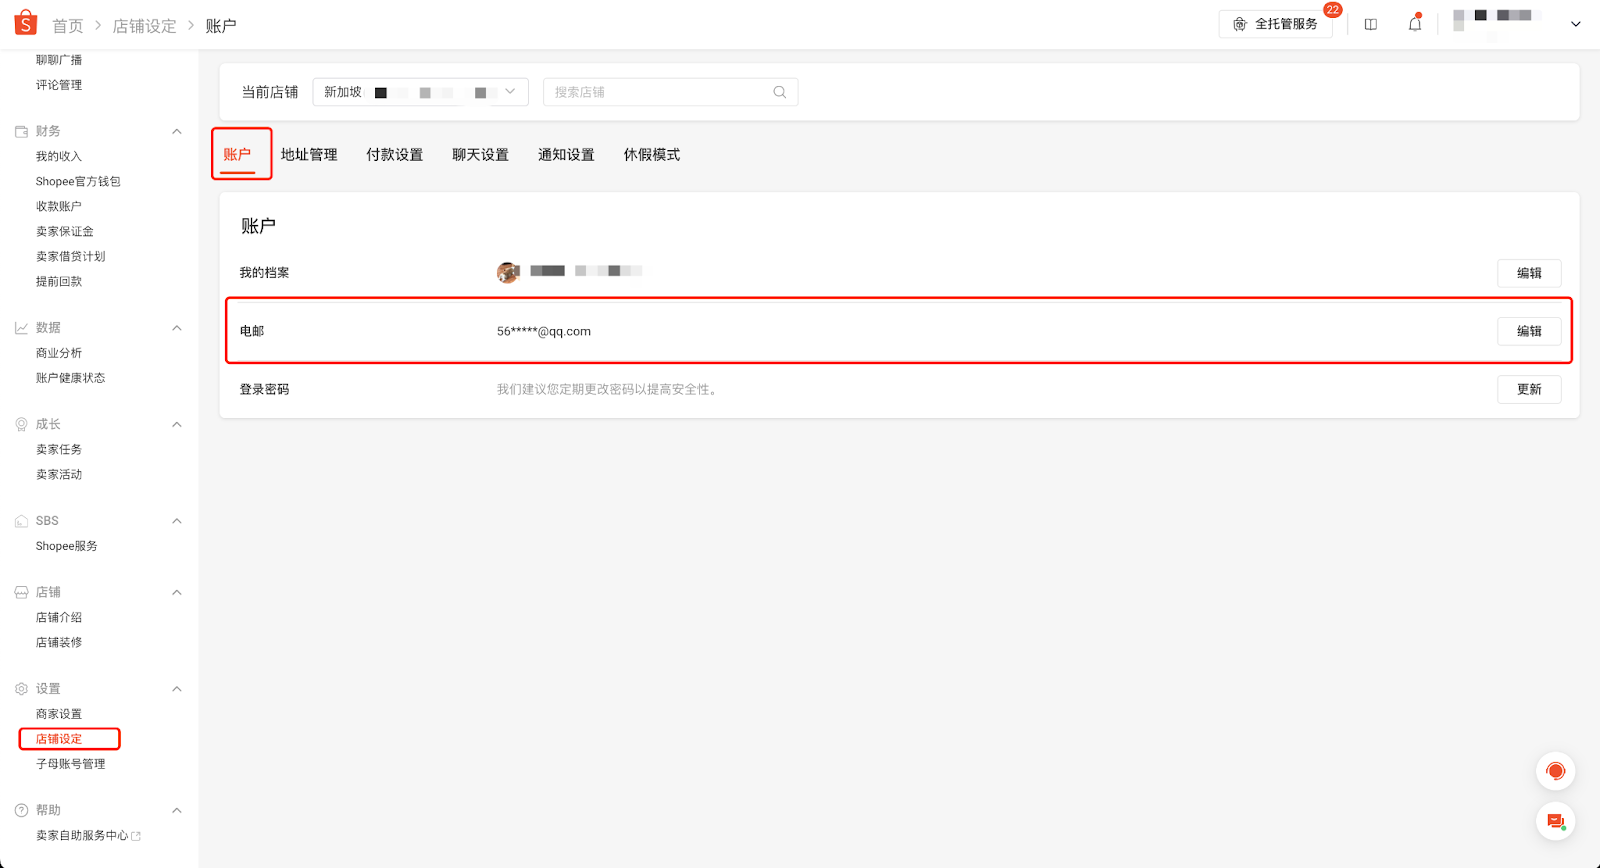This screenshot has height=868, width=1600.
Task: Open the notifications bell
Action: [1414, 24]
